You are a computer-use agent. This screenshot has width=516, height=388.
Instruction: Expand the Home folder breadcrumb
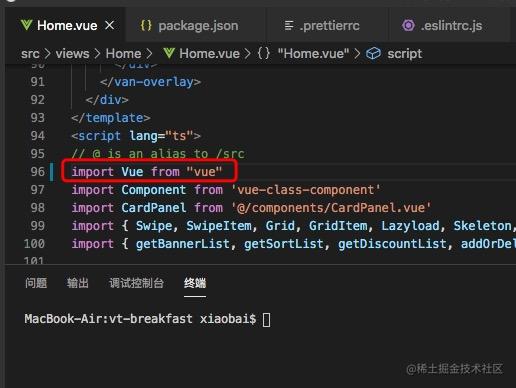pos(123,54)
